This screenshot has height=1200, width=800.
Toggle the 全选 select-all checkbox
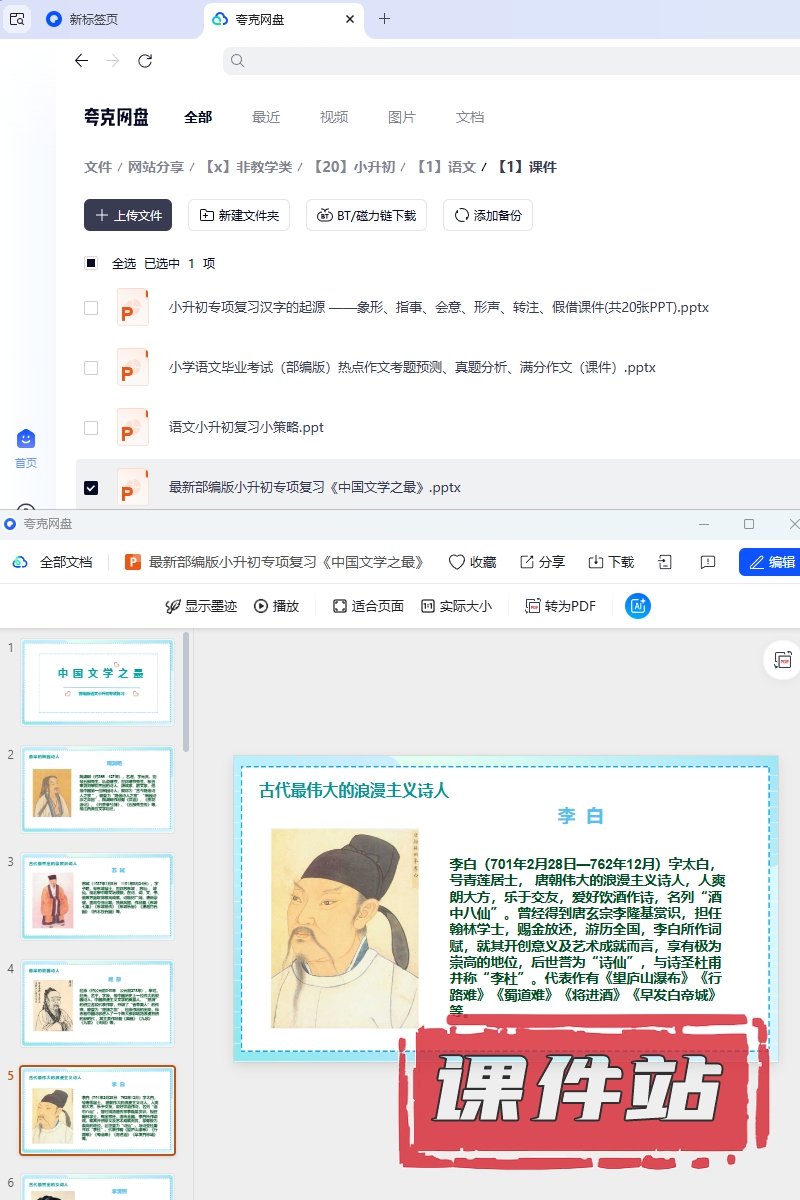[x=91, y=264]
